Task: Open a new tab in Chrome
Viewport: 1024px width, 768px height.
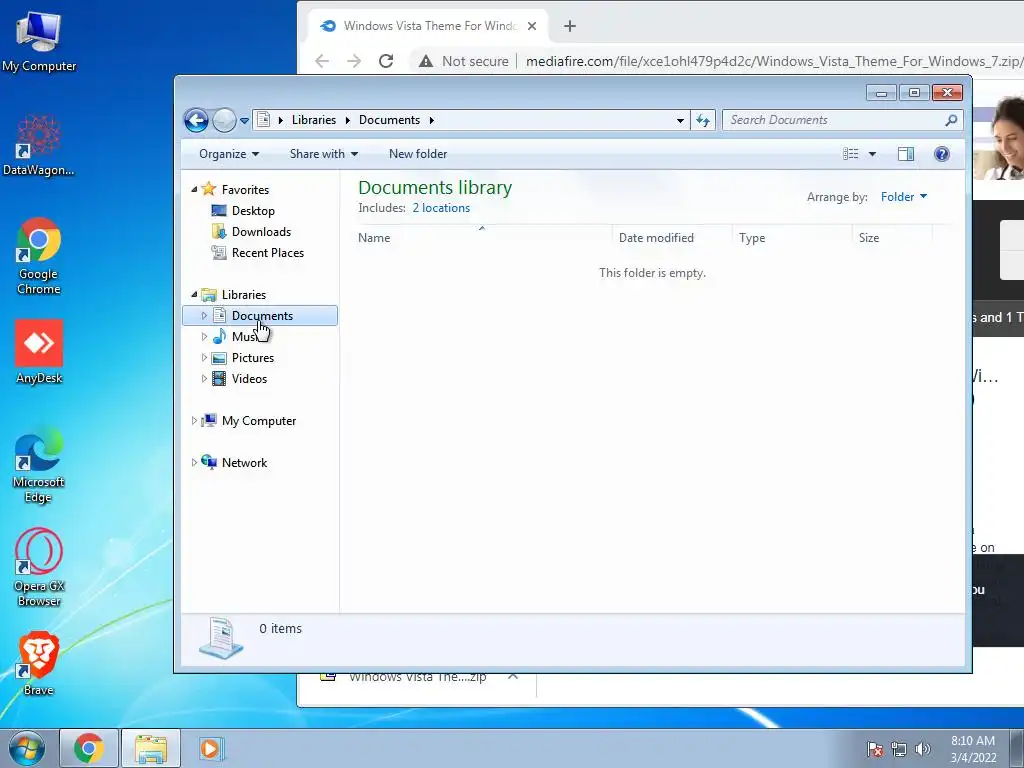Action: [x=569, y=26]
